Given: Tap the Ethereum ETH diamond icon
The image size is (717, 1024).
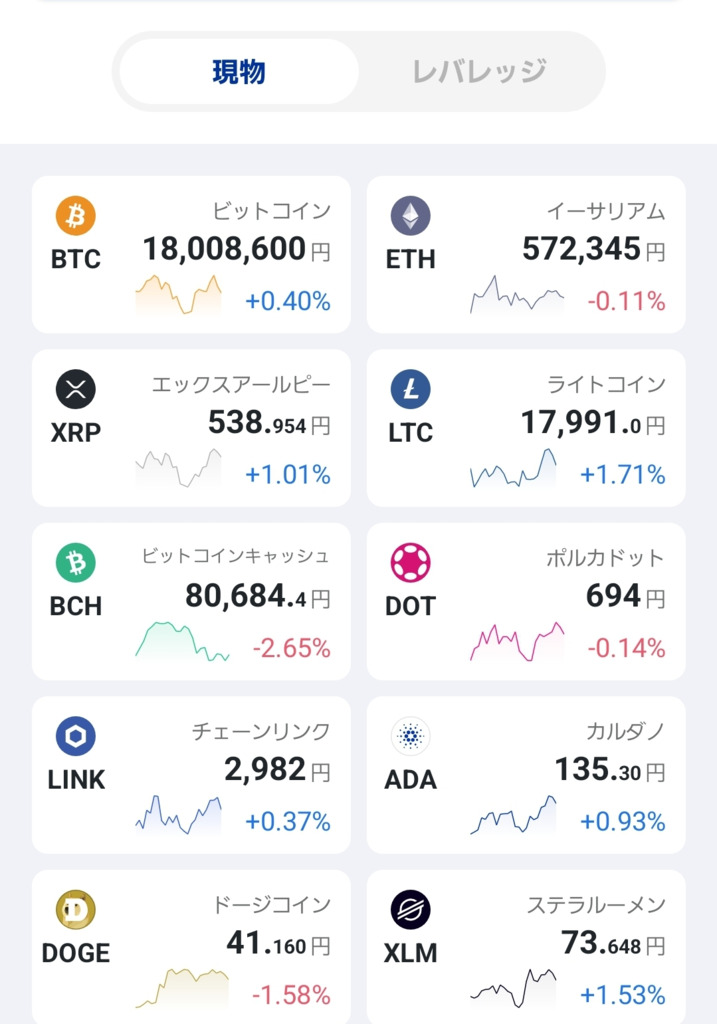Looking at the screenshot, I should [410, 215].
